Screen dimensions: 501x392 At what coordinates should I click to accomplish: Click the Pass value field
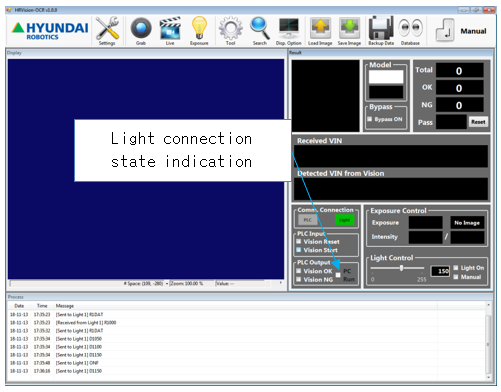click(x=451, y=122)
